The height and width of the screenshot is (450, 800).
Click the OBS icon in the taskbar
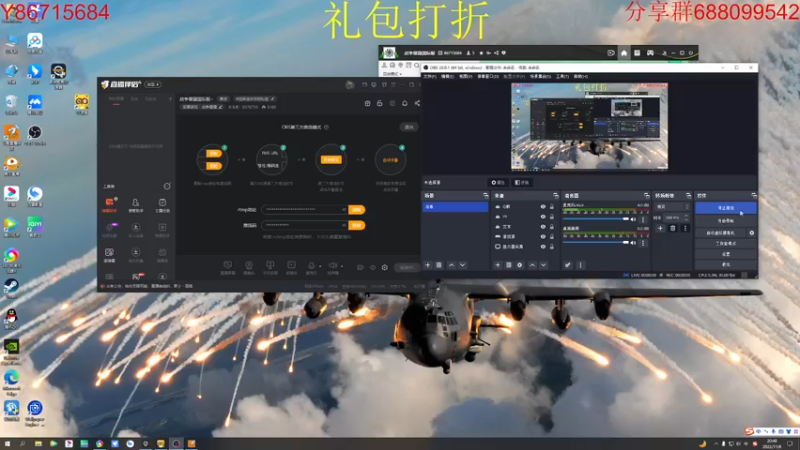[176, 444]
